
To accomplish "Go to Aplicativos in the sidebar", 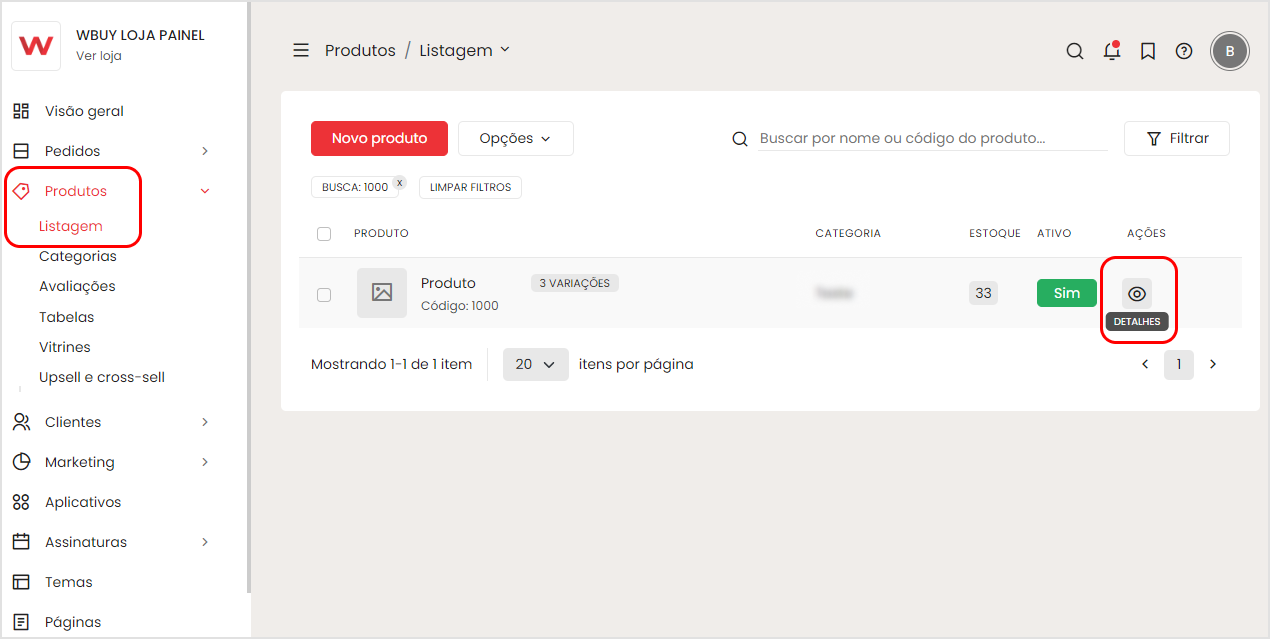I will click(83, 502).
